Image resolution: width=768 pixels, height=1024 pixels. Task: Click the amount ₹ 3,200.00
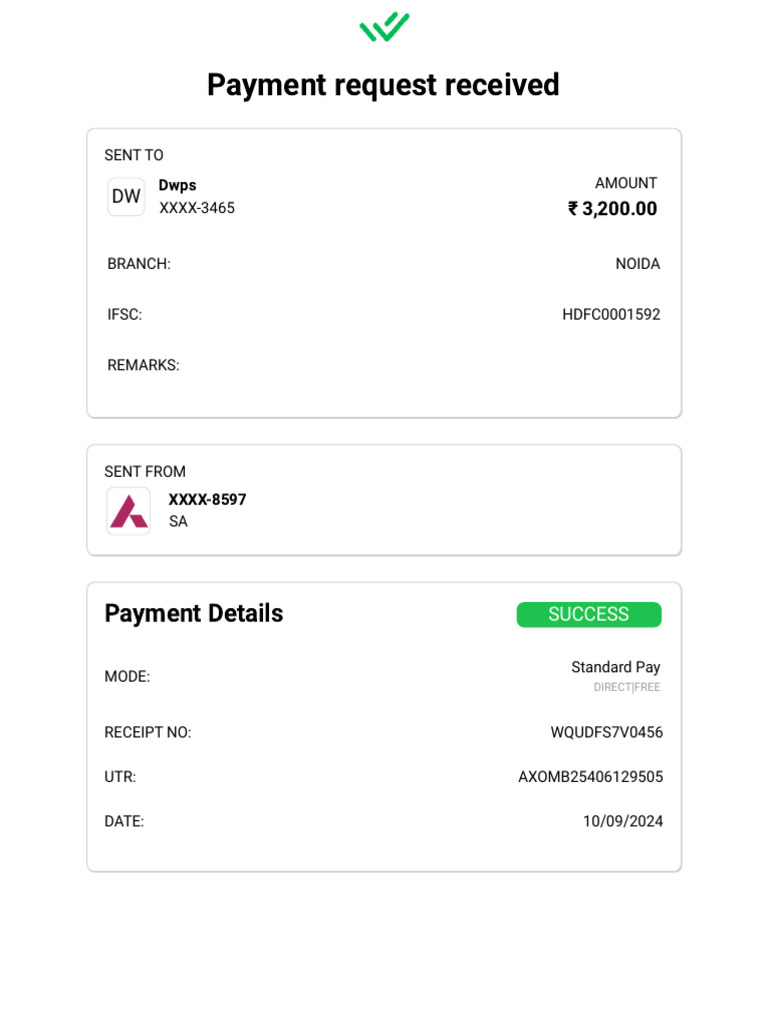tap(612, 209)
